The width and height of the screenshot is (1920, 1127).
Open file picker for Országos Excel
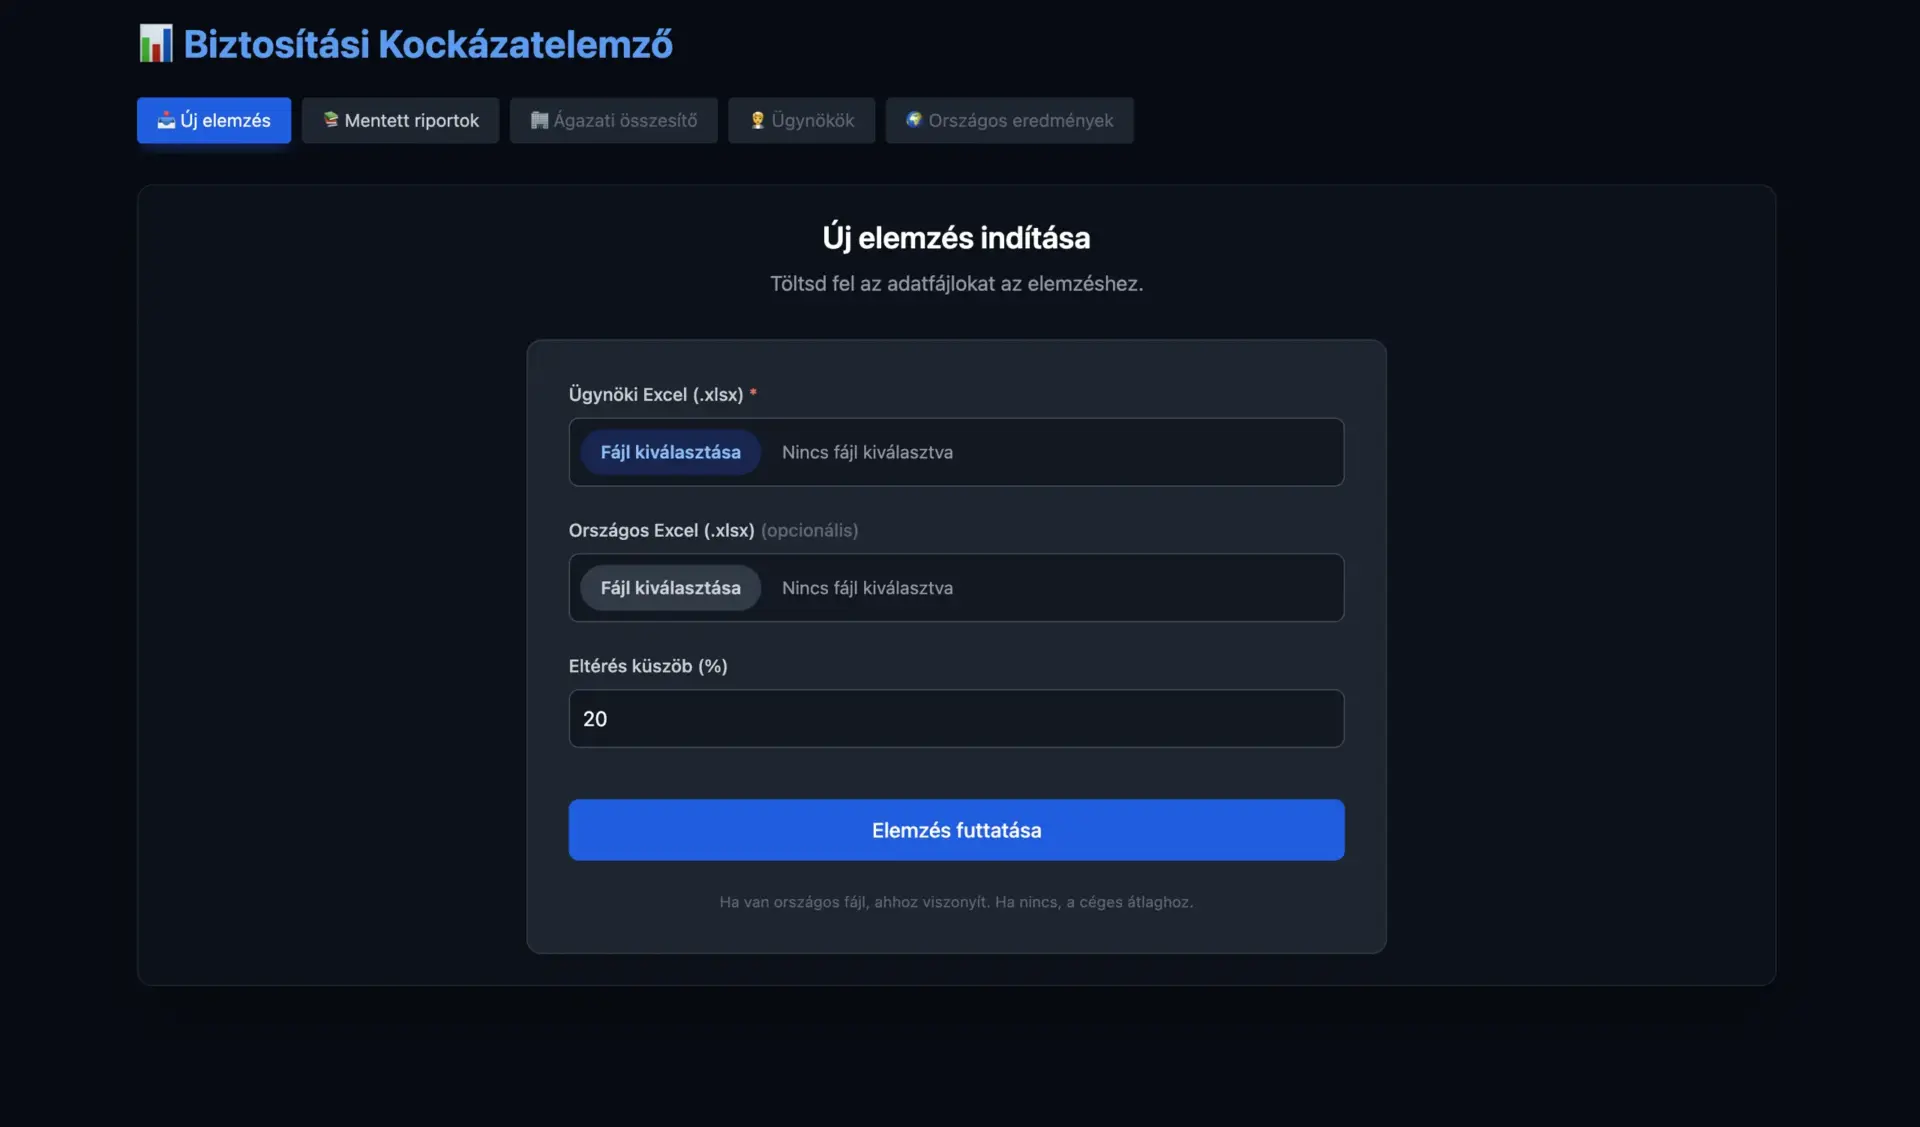(x=670, y=588)
